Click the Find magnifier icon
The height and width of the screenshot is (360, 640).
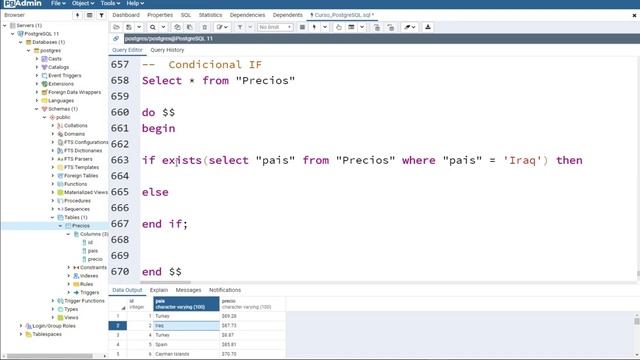153,27
